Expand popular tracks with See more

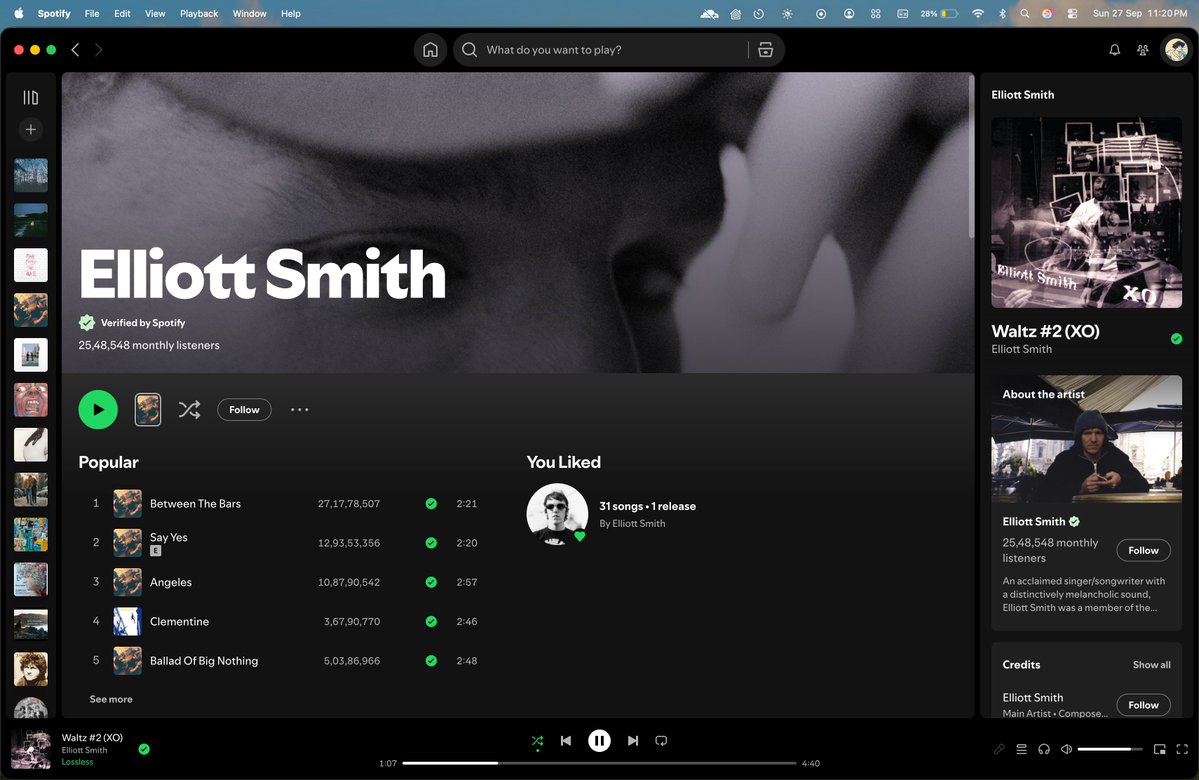(111, 699)
